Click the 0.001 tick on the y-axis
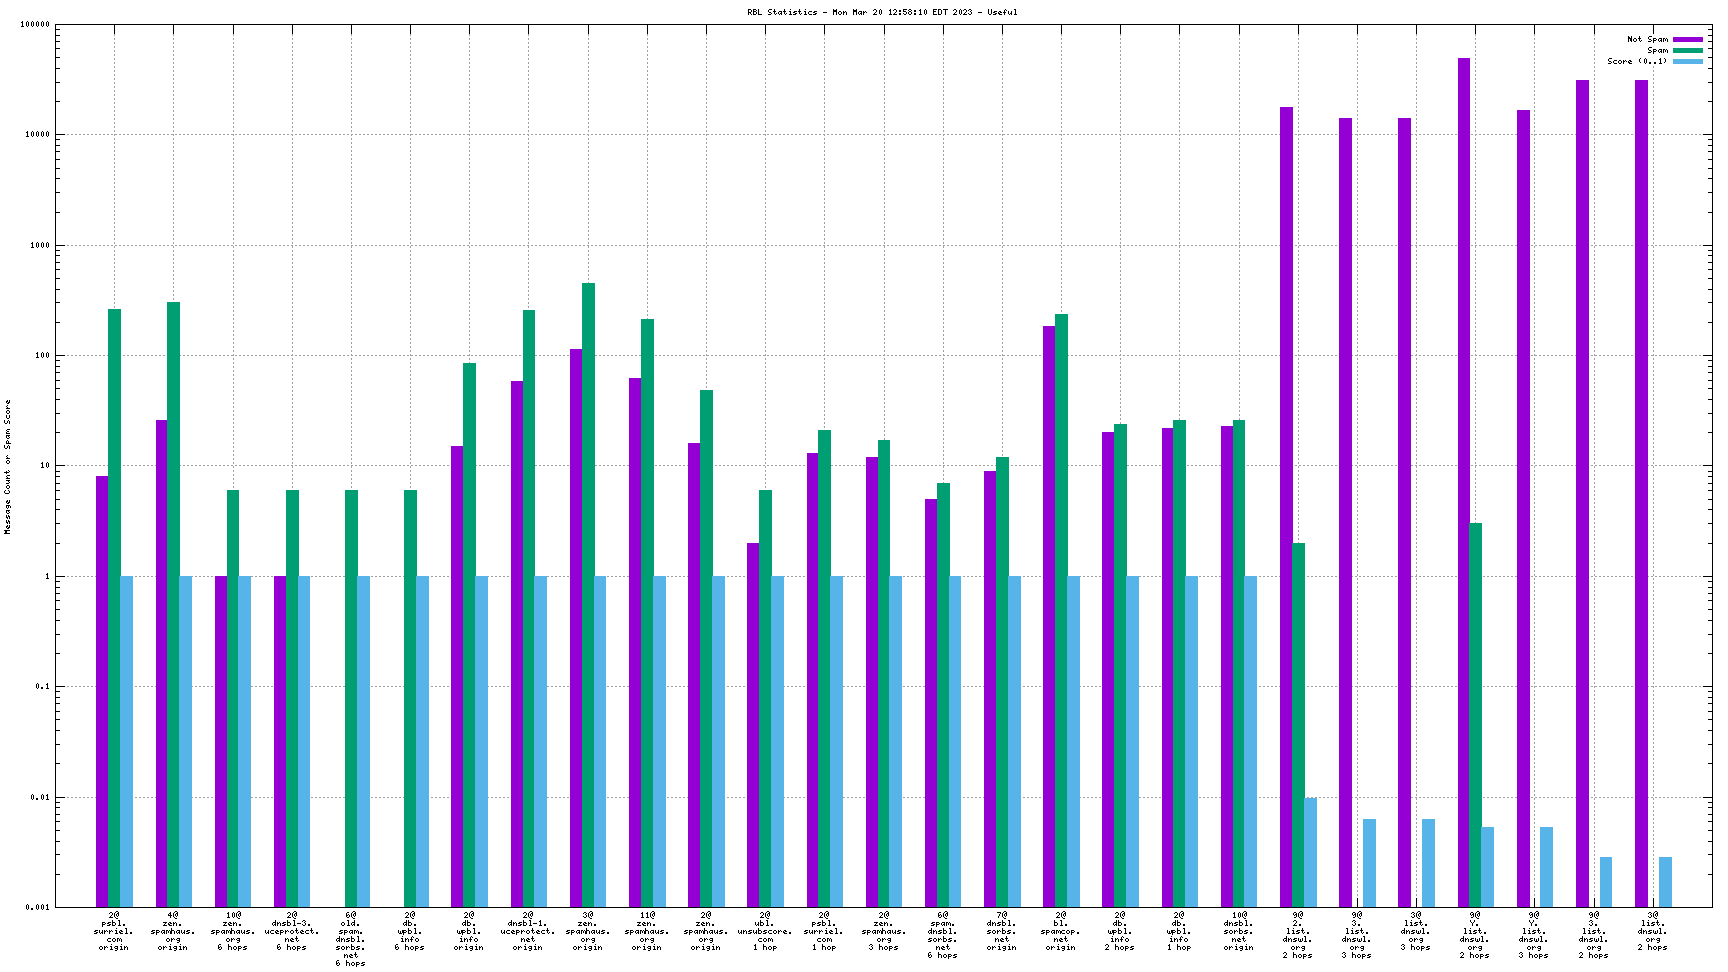Viewport: 1728px width, 972px height. coord(38,908)
